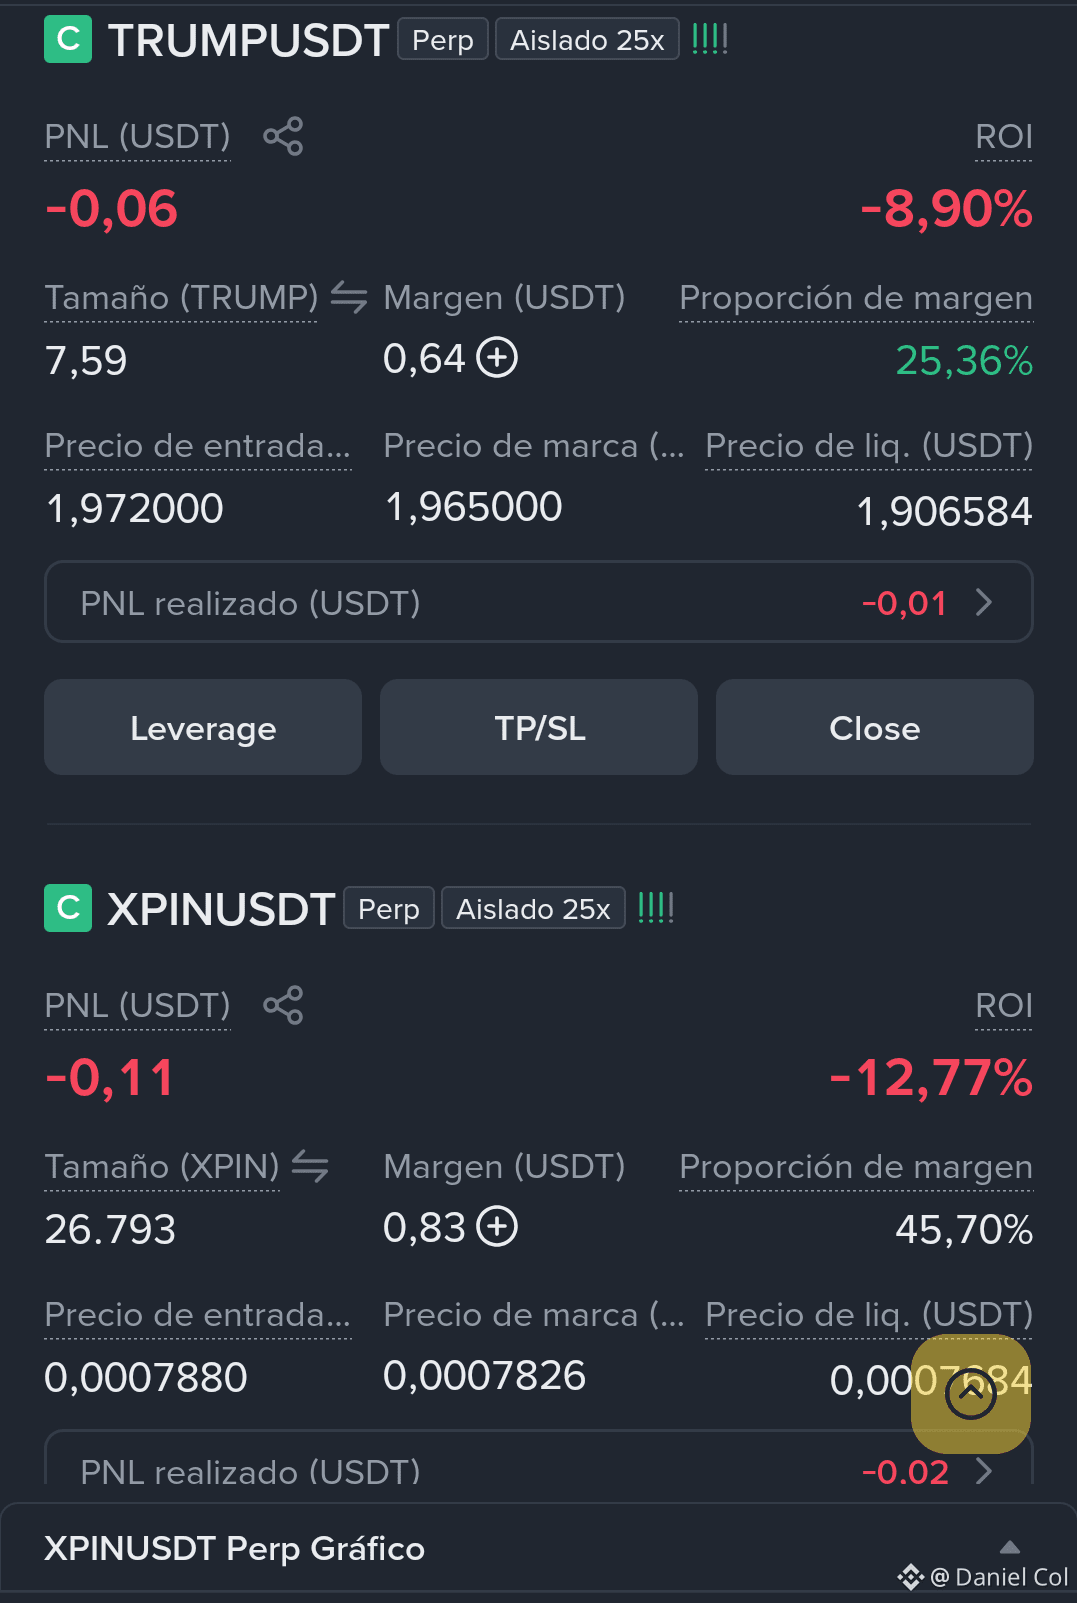Share the XPINUSDT PNL via share icon
This screenshot has width=1077, height=1603.
283,1005
